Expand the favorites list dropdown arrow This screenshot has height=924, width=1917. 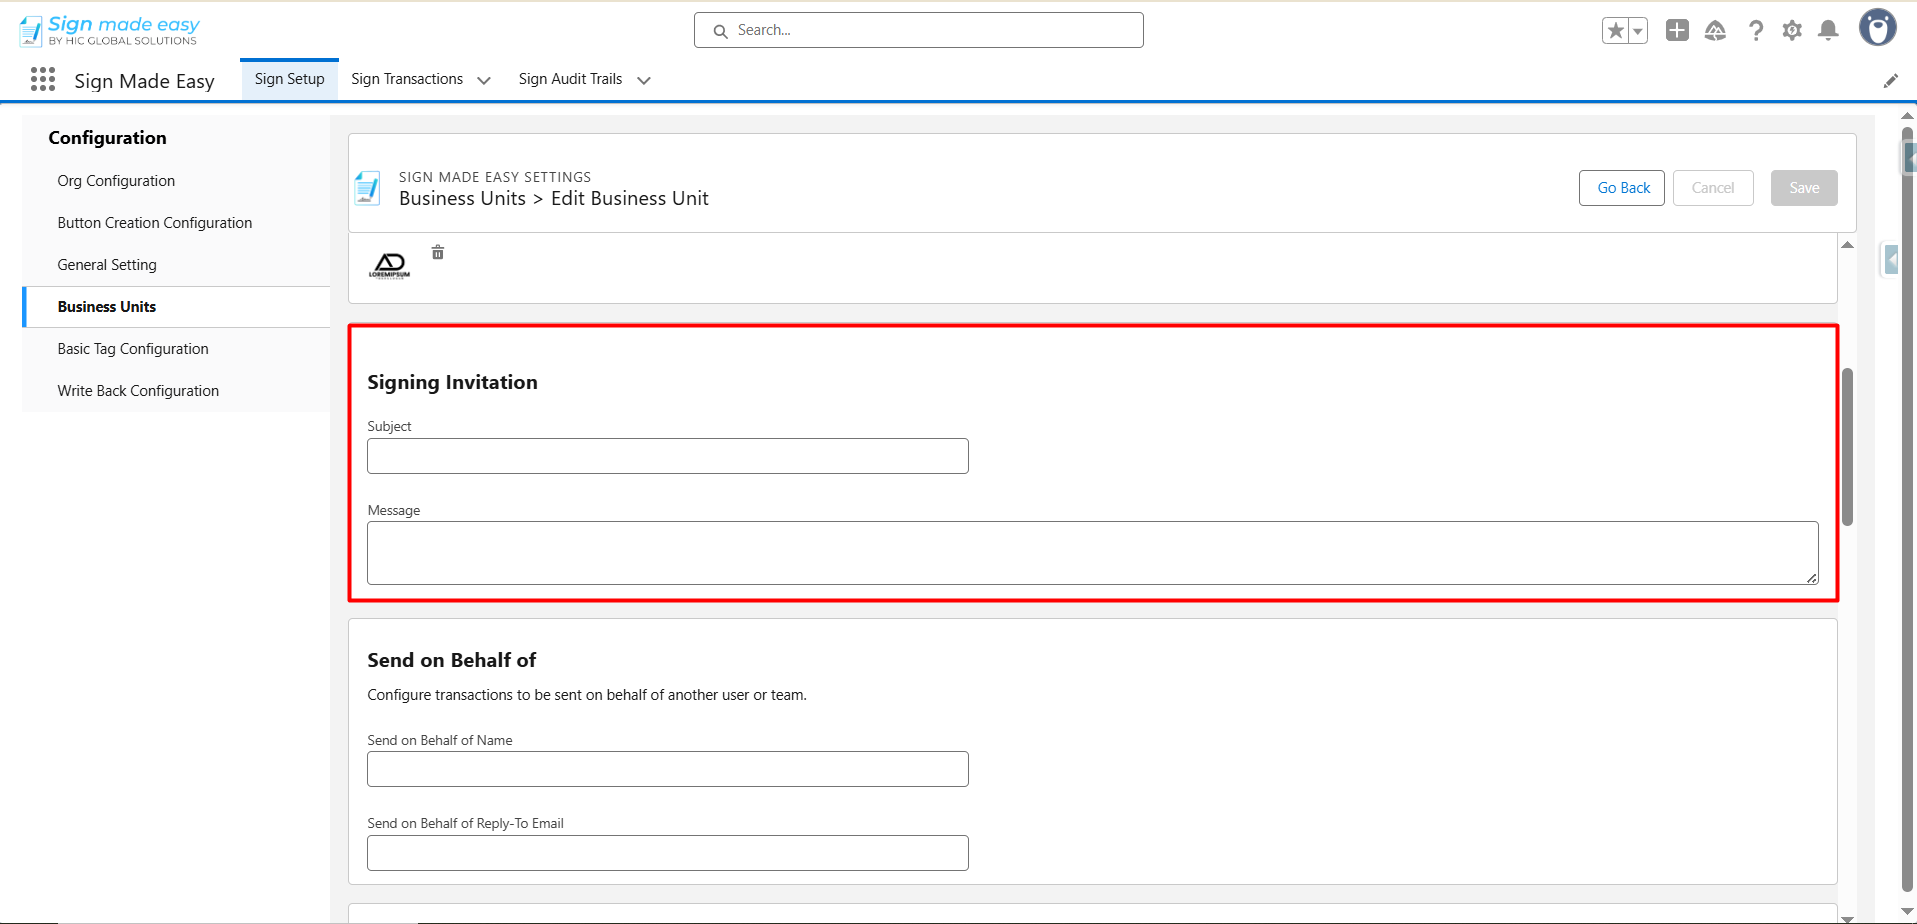[x=1638, y=31]
